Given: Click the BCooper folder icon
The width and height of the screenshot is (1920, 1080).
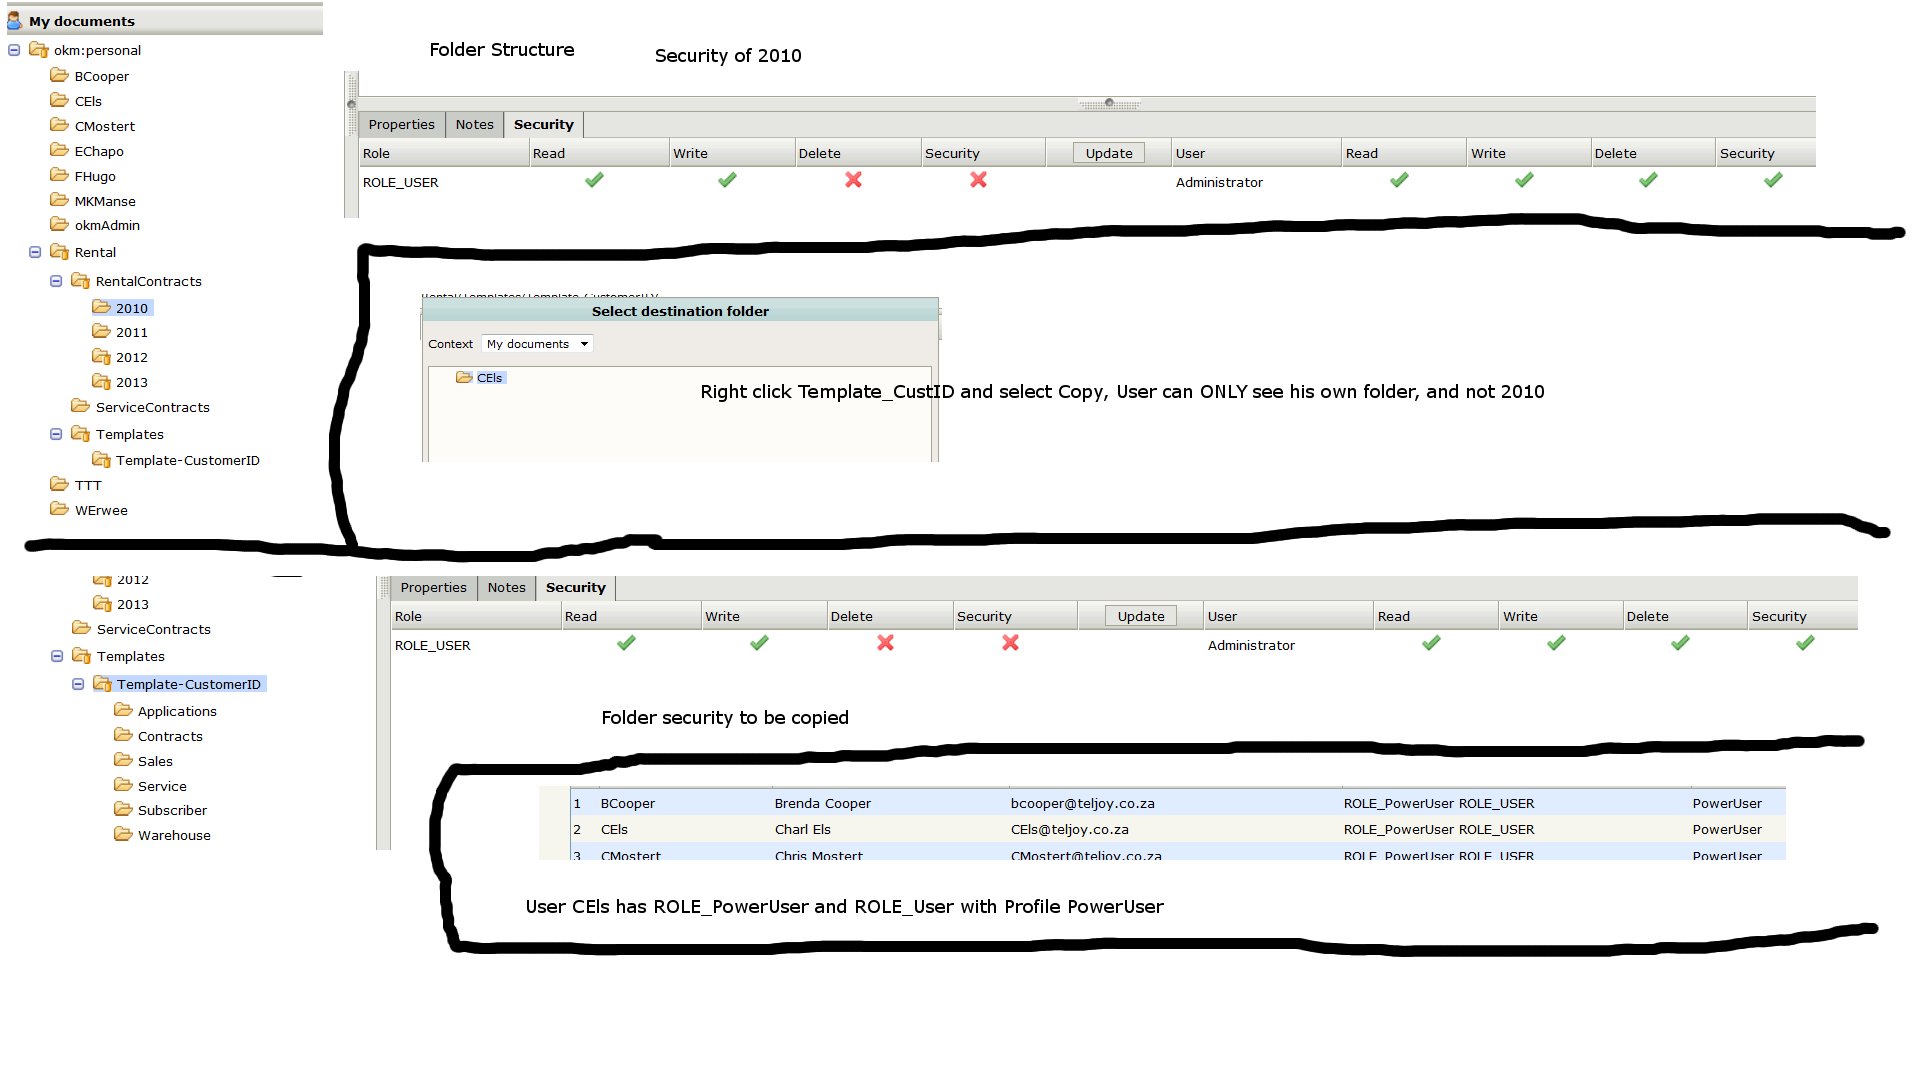Looking at the screenshot, I should click(60, 75).
